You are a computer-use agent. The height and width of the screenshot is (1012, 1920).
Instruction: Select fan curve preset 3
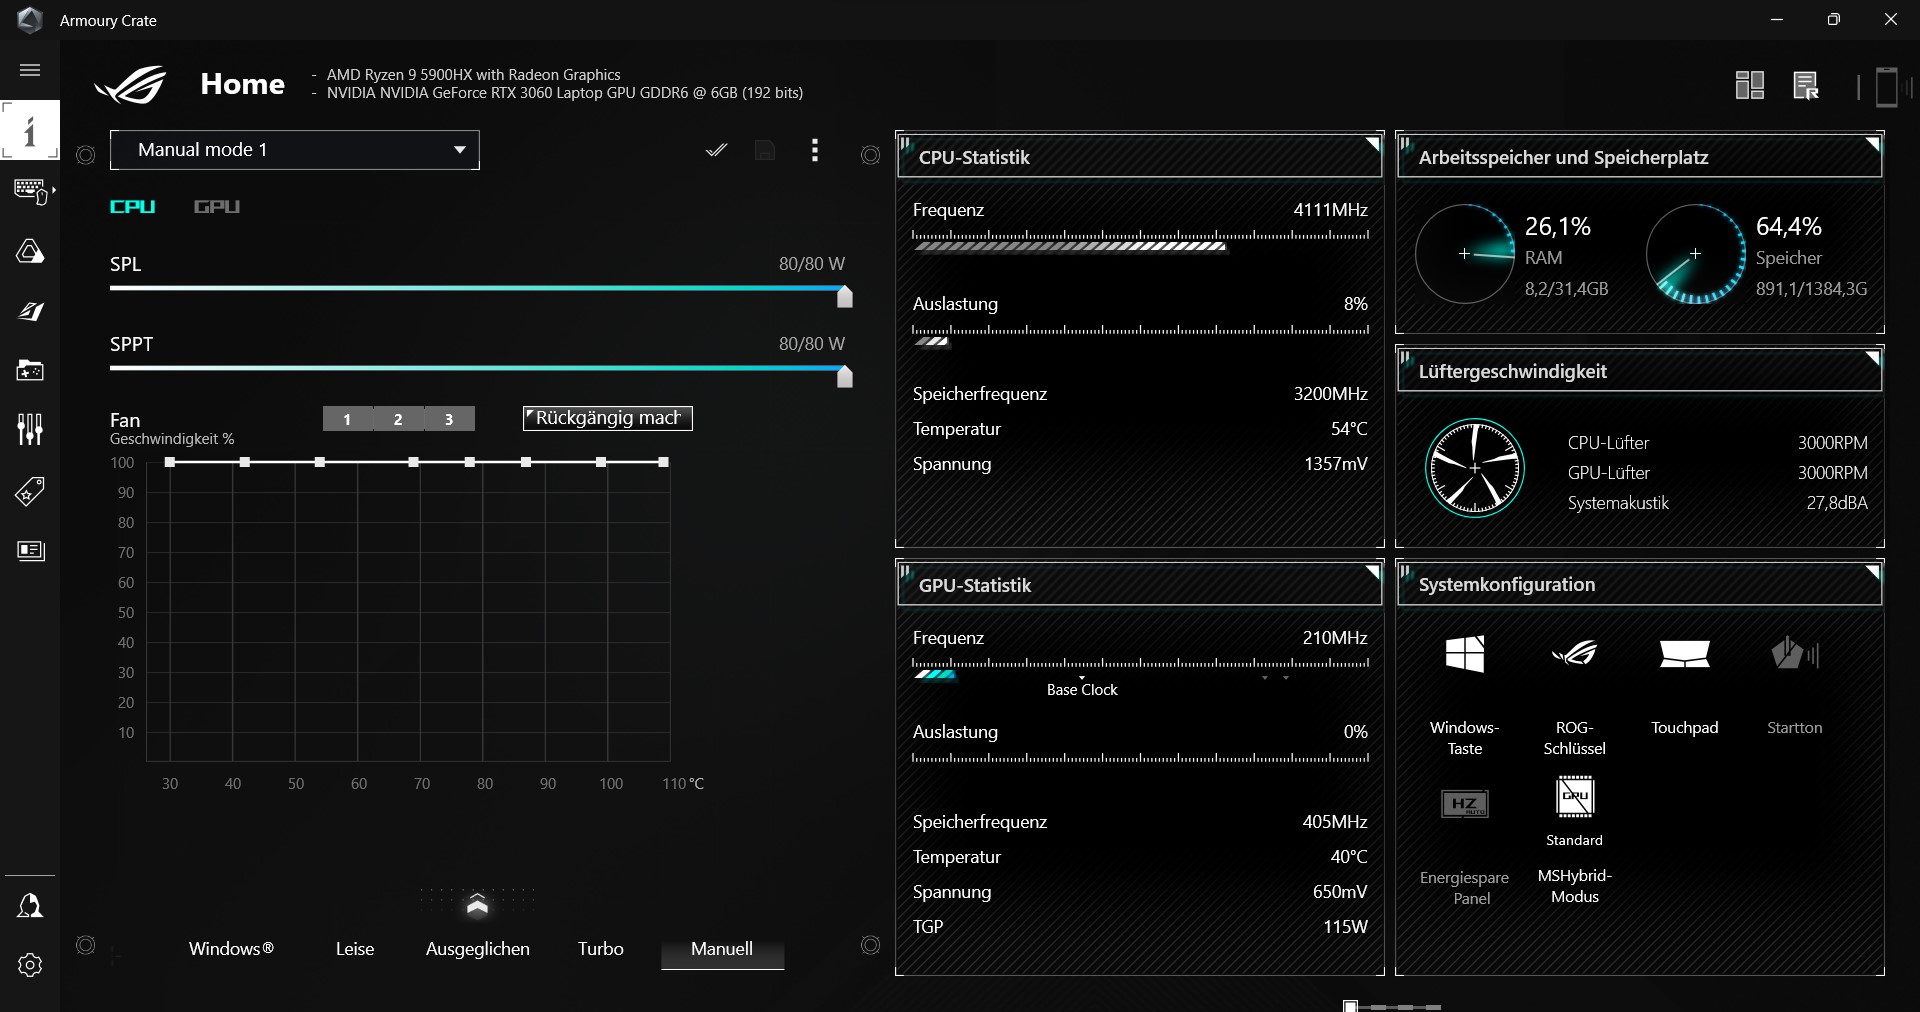point(449,419)
